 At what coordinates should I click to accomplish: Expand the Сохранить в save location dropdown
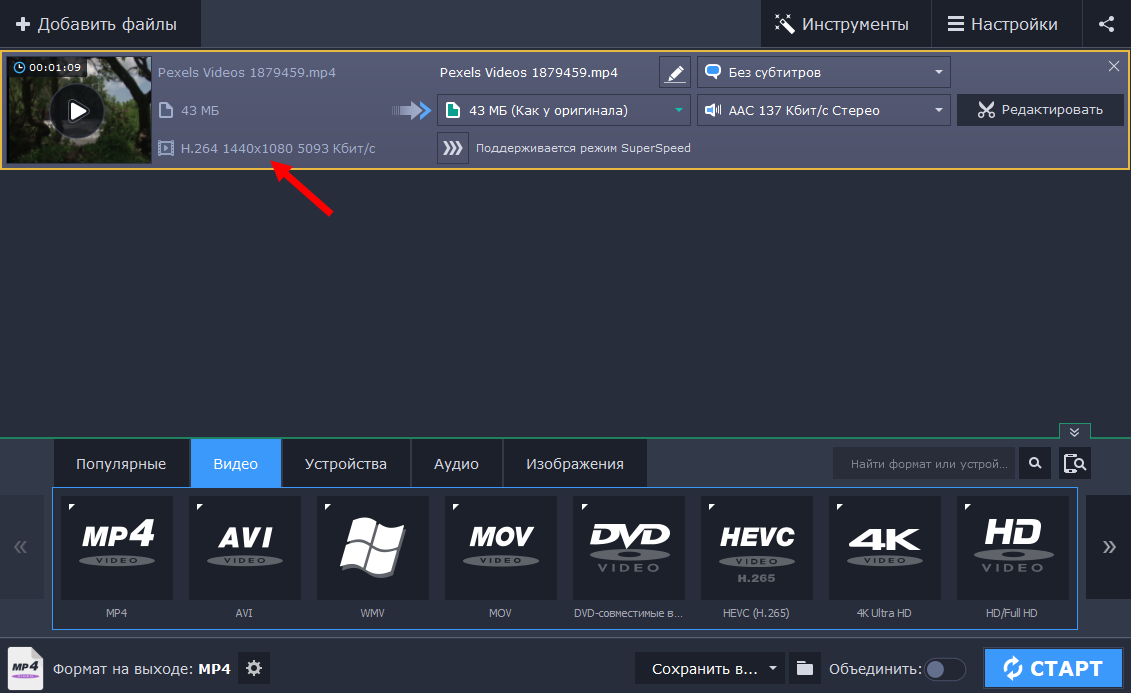(712, 668)
